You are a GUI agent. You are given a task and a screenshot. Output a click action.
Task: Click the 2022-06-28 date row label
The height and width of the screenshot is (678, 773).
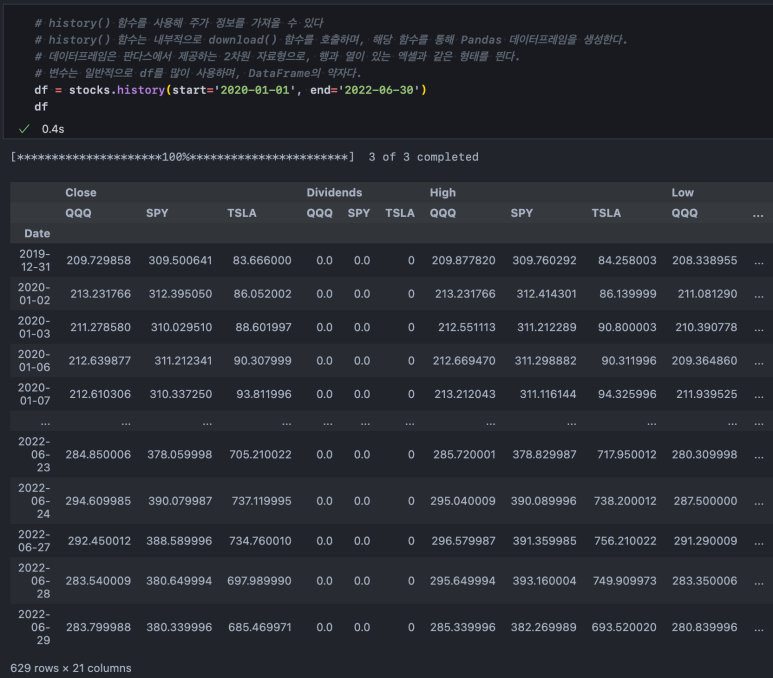tap(34, 580)
